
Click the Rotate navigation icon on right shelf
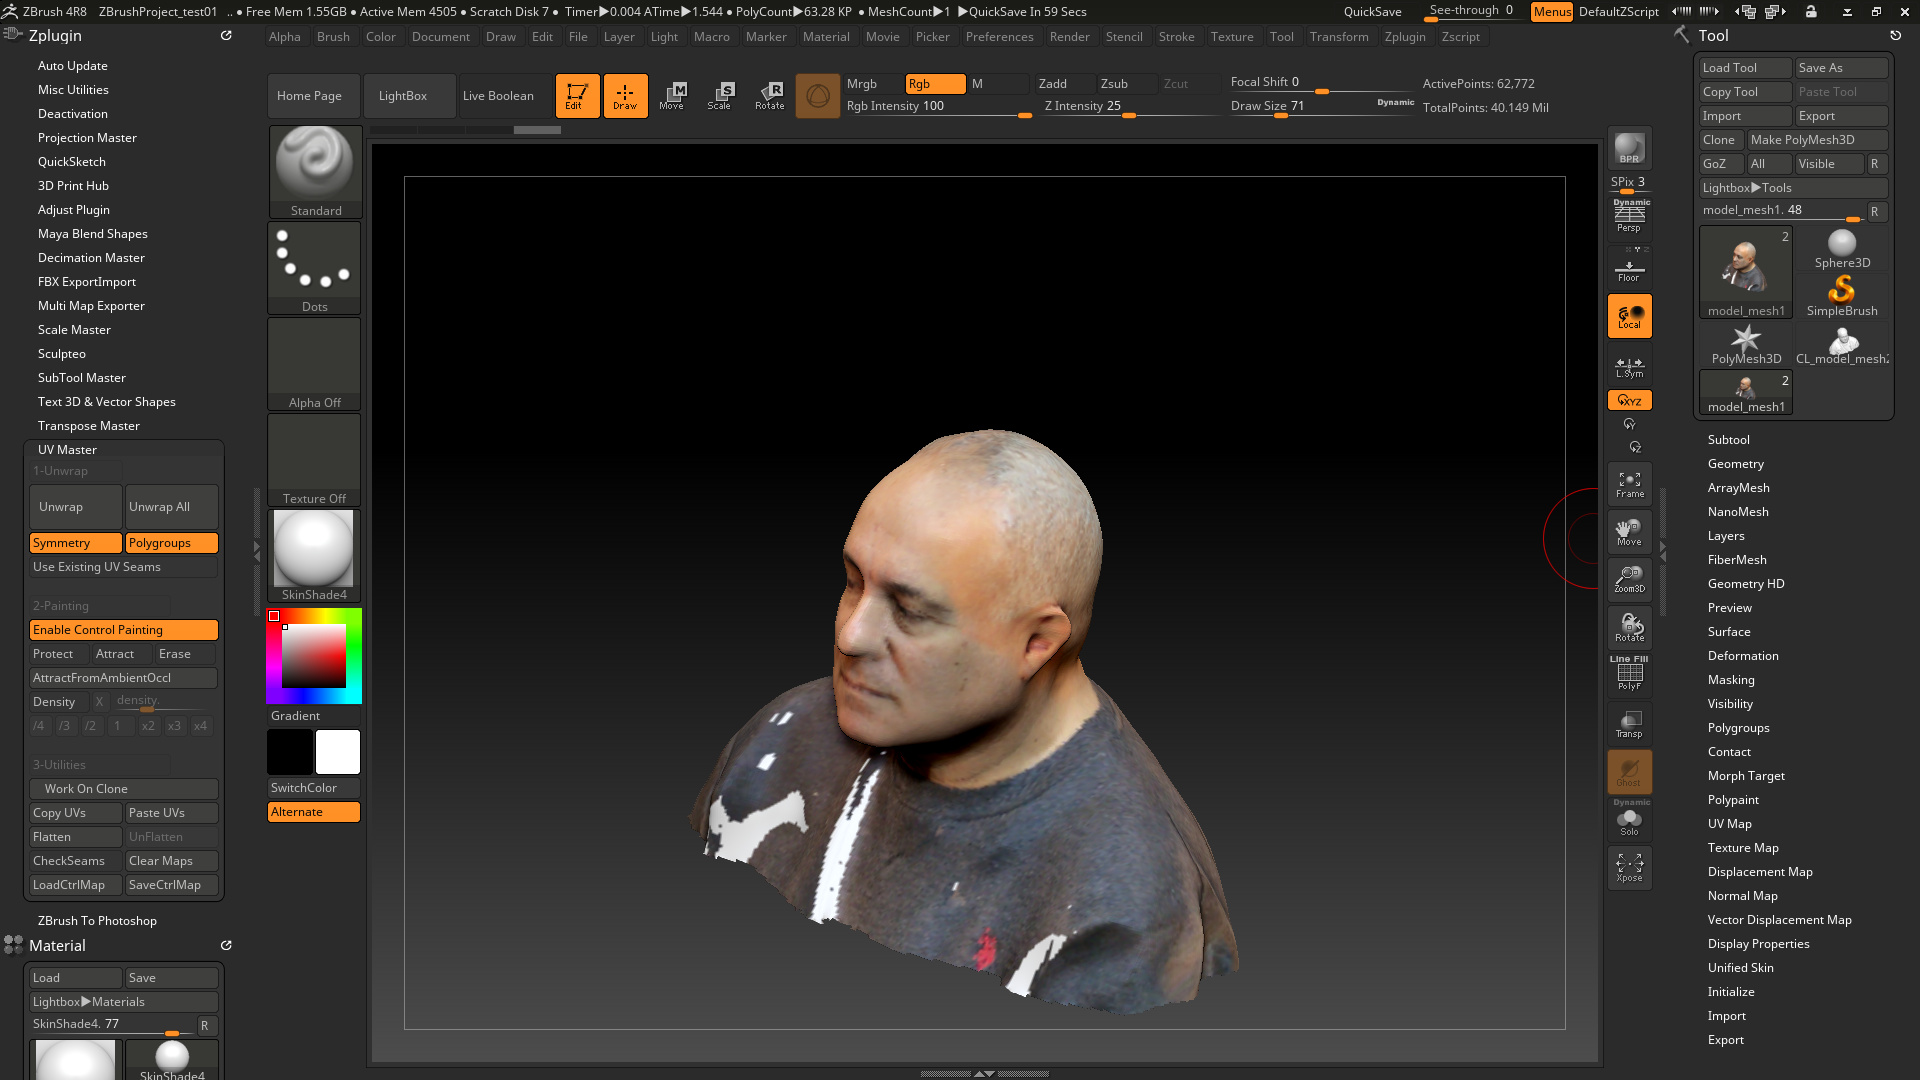pyautogui.click(x=1629, y=628)
